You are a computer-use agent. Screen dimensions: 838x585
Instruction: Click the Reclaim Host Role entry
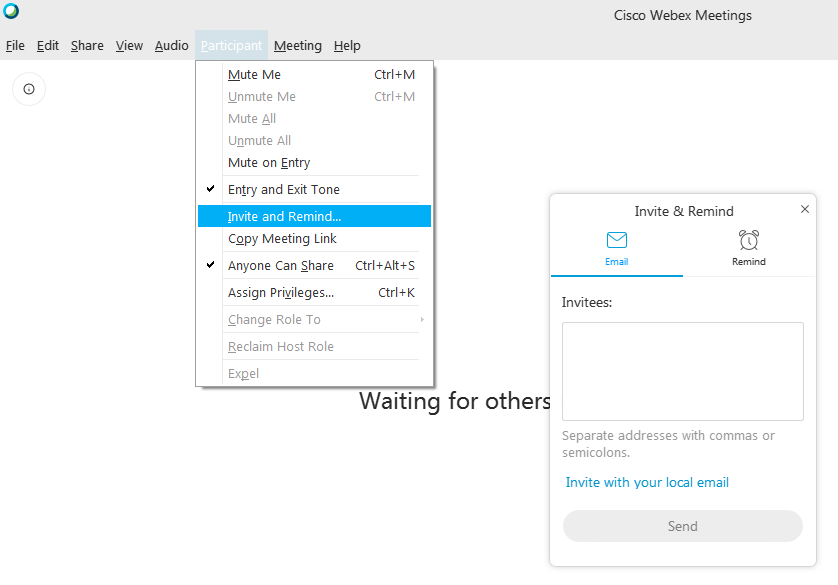(314, 347)
